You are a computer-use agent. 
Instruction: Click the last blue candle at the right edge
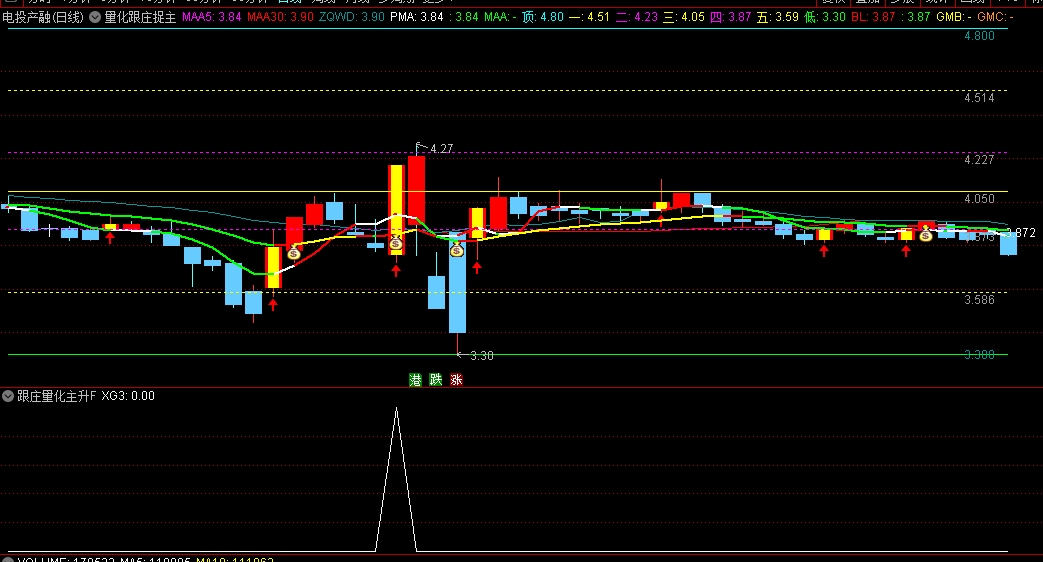pos(1008,242)
